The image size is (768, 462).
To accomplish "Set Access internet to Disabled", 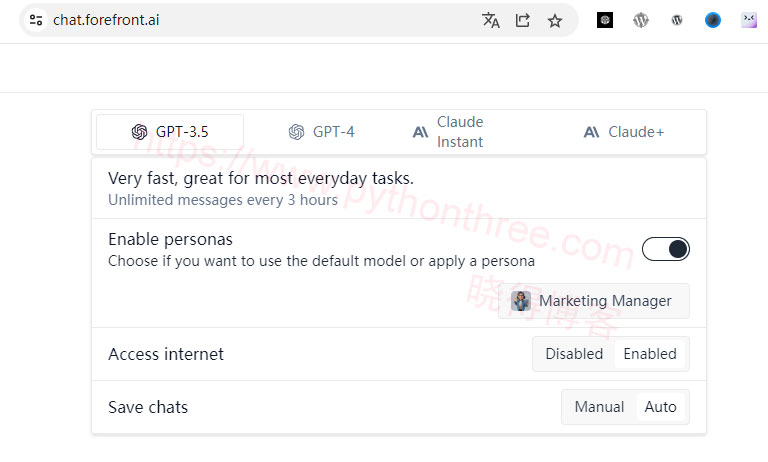I will 574,354.
